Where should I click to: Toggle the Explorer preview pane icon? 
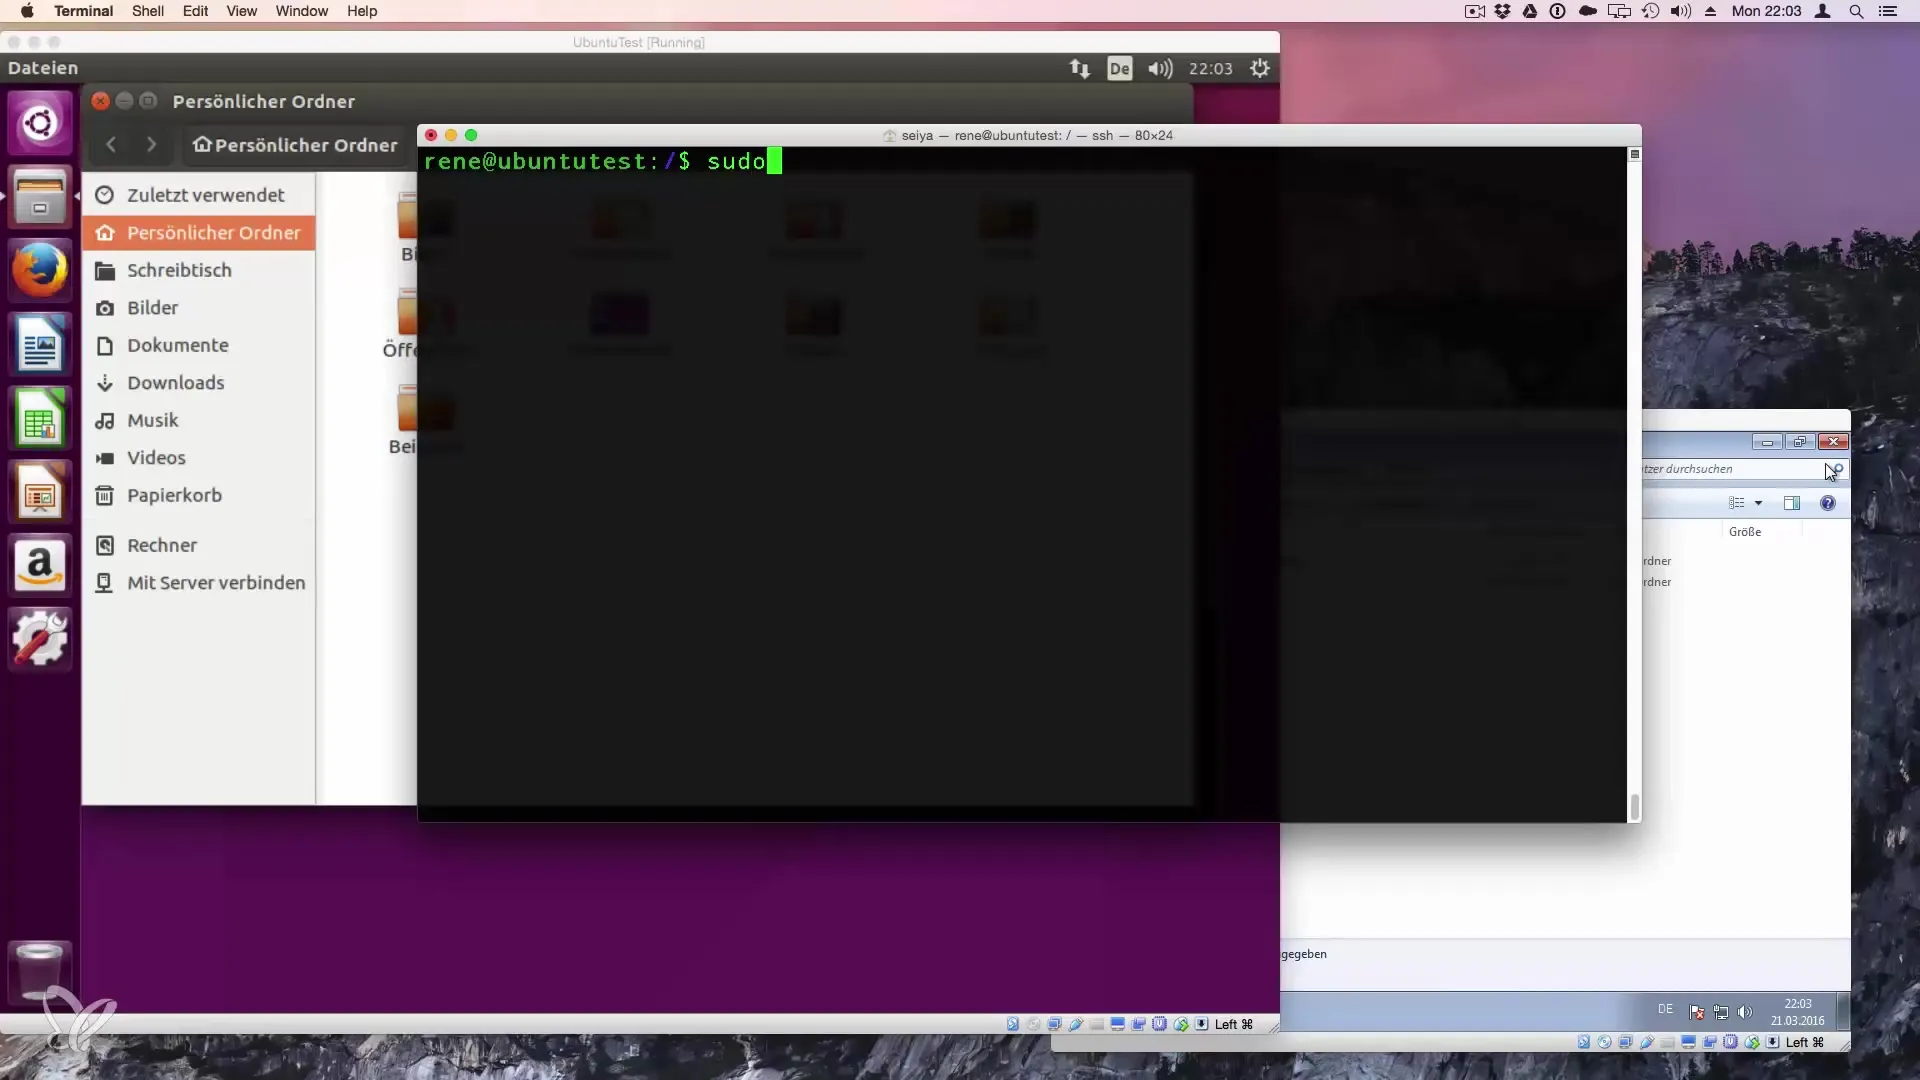tap(1792, 503)
